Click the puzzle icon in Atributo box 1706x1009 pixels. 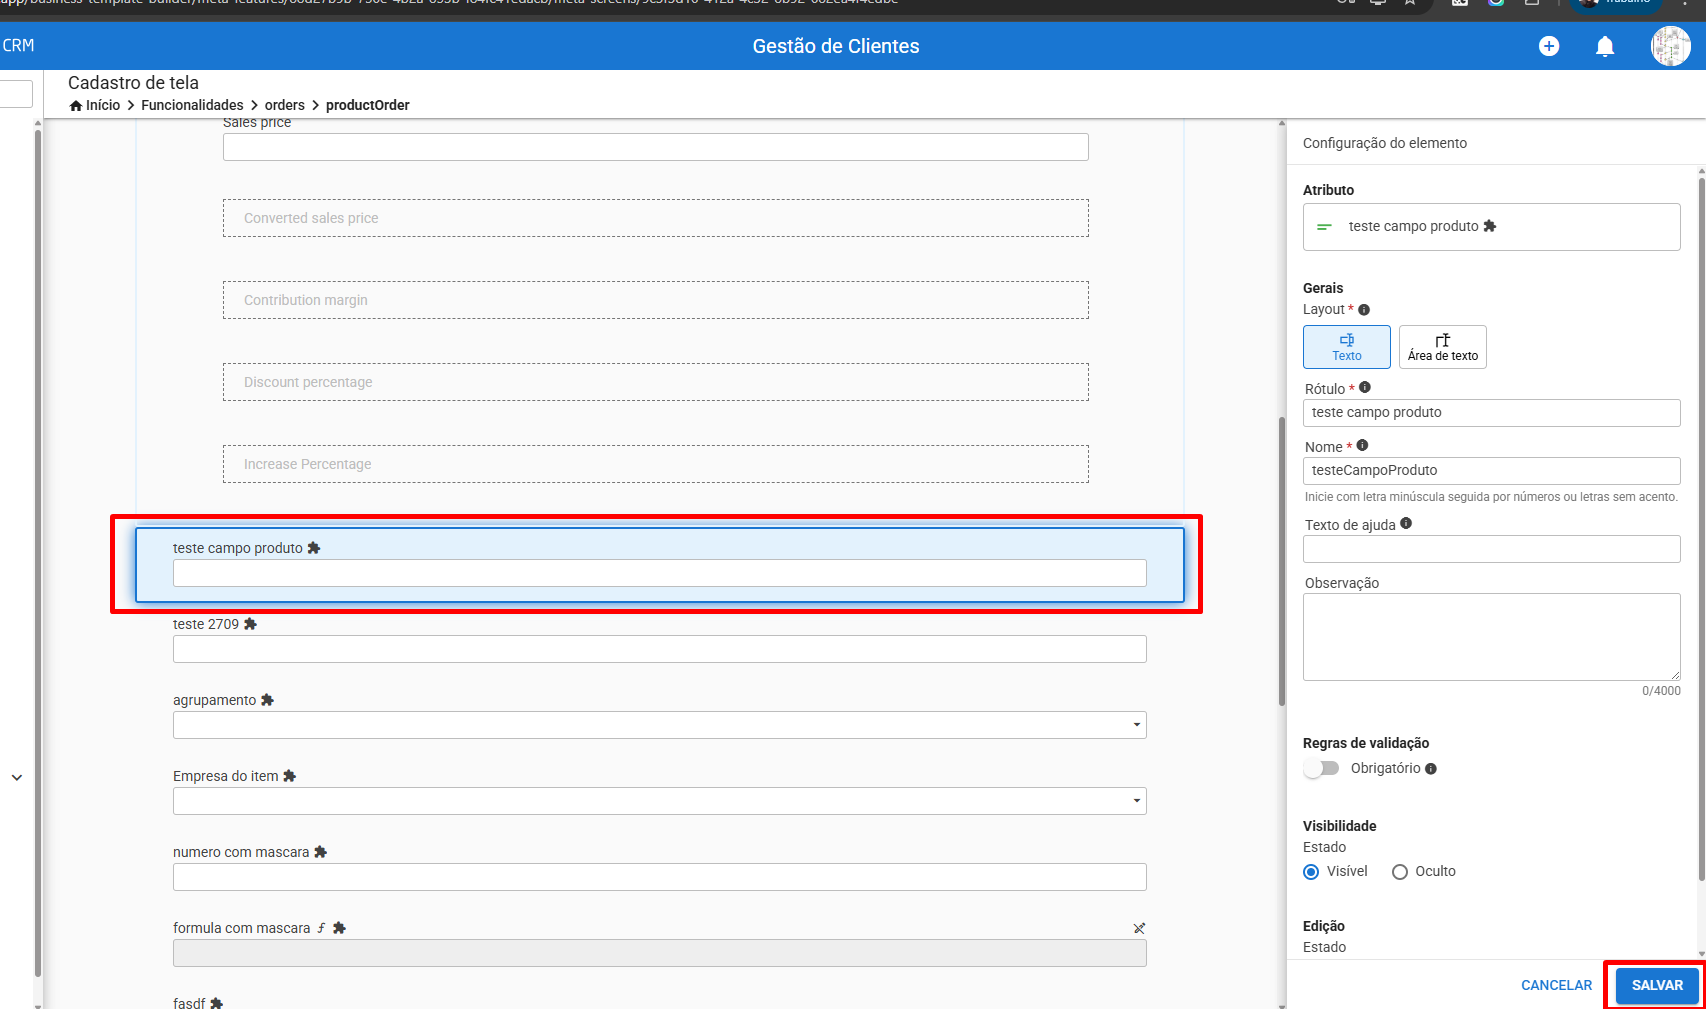coord(1490,226)
